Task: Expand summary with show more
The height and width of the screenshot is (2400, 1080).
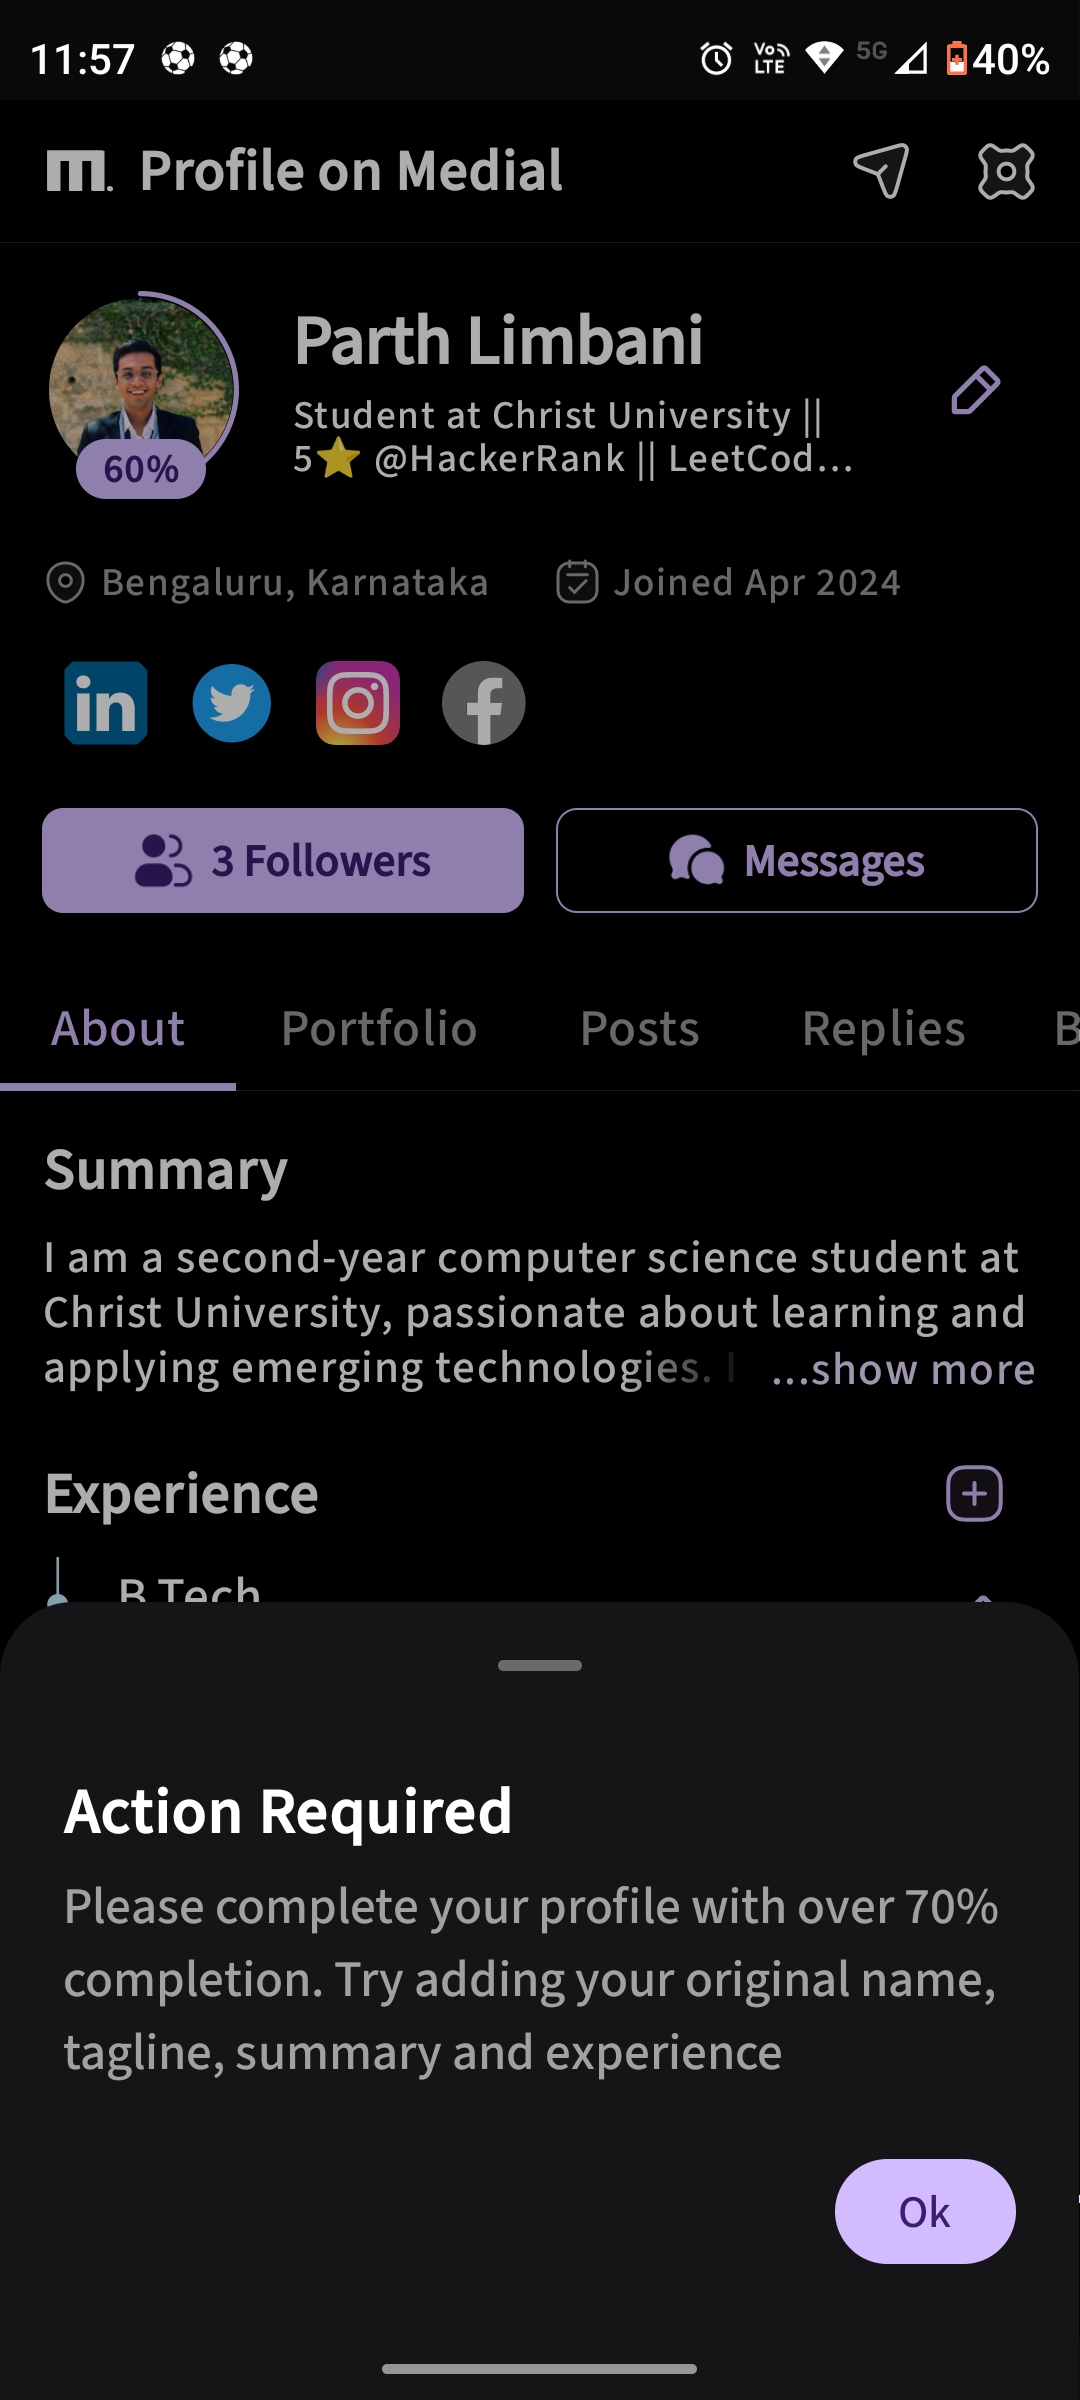Action: coord(904,1369)
